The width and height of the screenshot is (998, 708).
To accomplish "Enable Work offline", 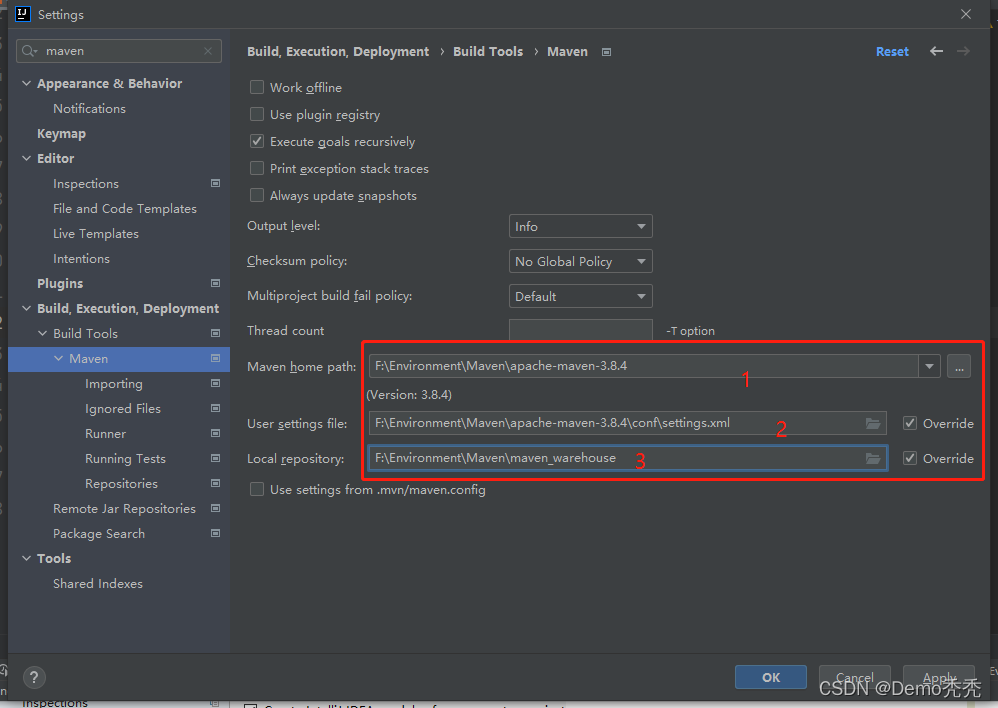I will 257,87.
